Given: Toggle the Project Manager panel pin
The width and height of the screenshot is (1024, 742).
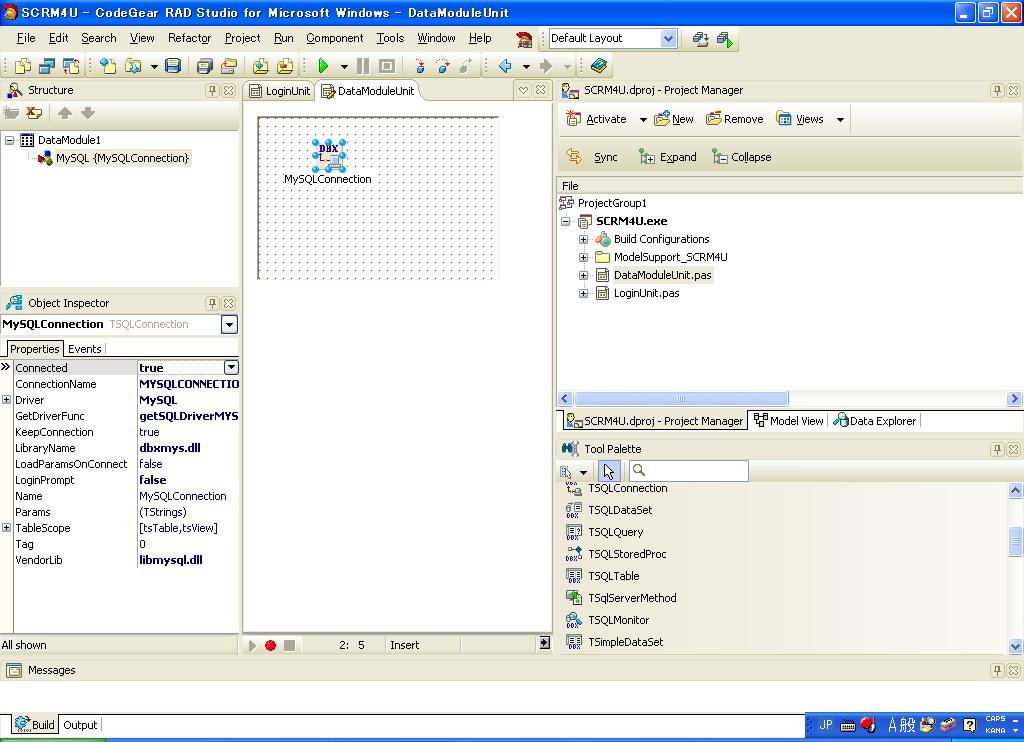Looking at the screenshot, I should (x=997, y=90).
